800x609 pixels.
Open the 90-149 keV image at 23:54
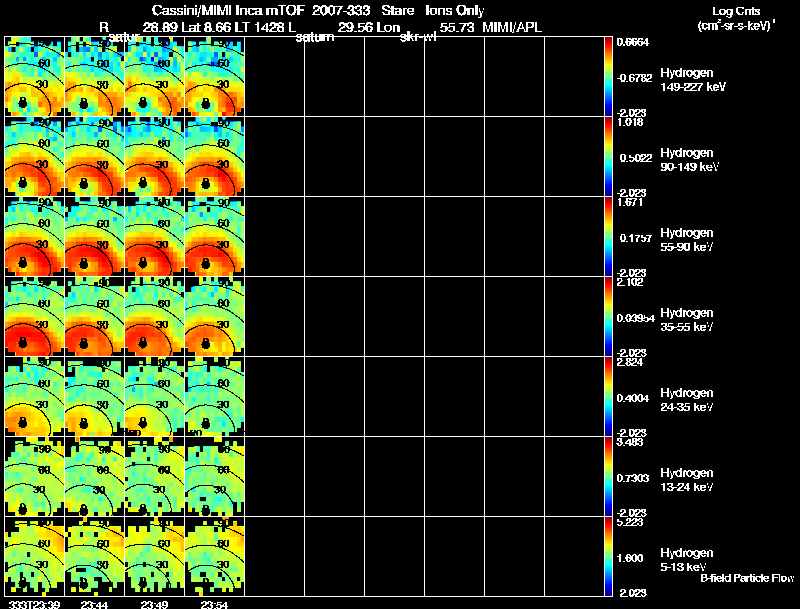[x=215, y=157]
